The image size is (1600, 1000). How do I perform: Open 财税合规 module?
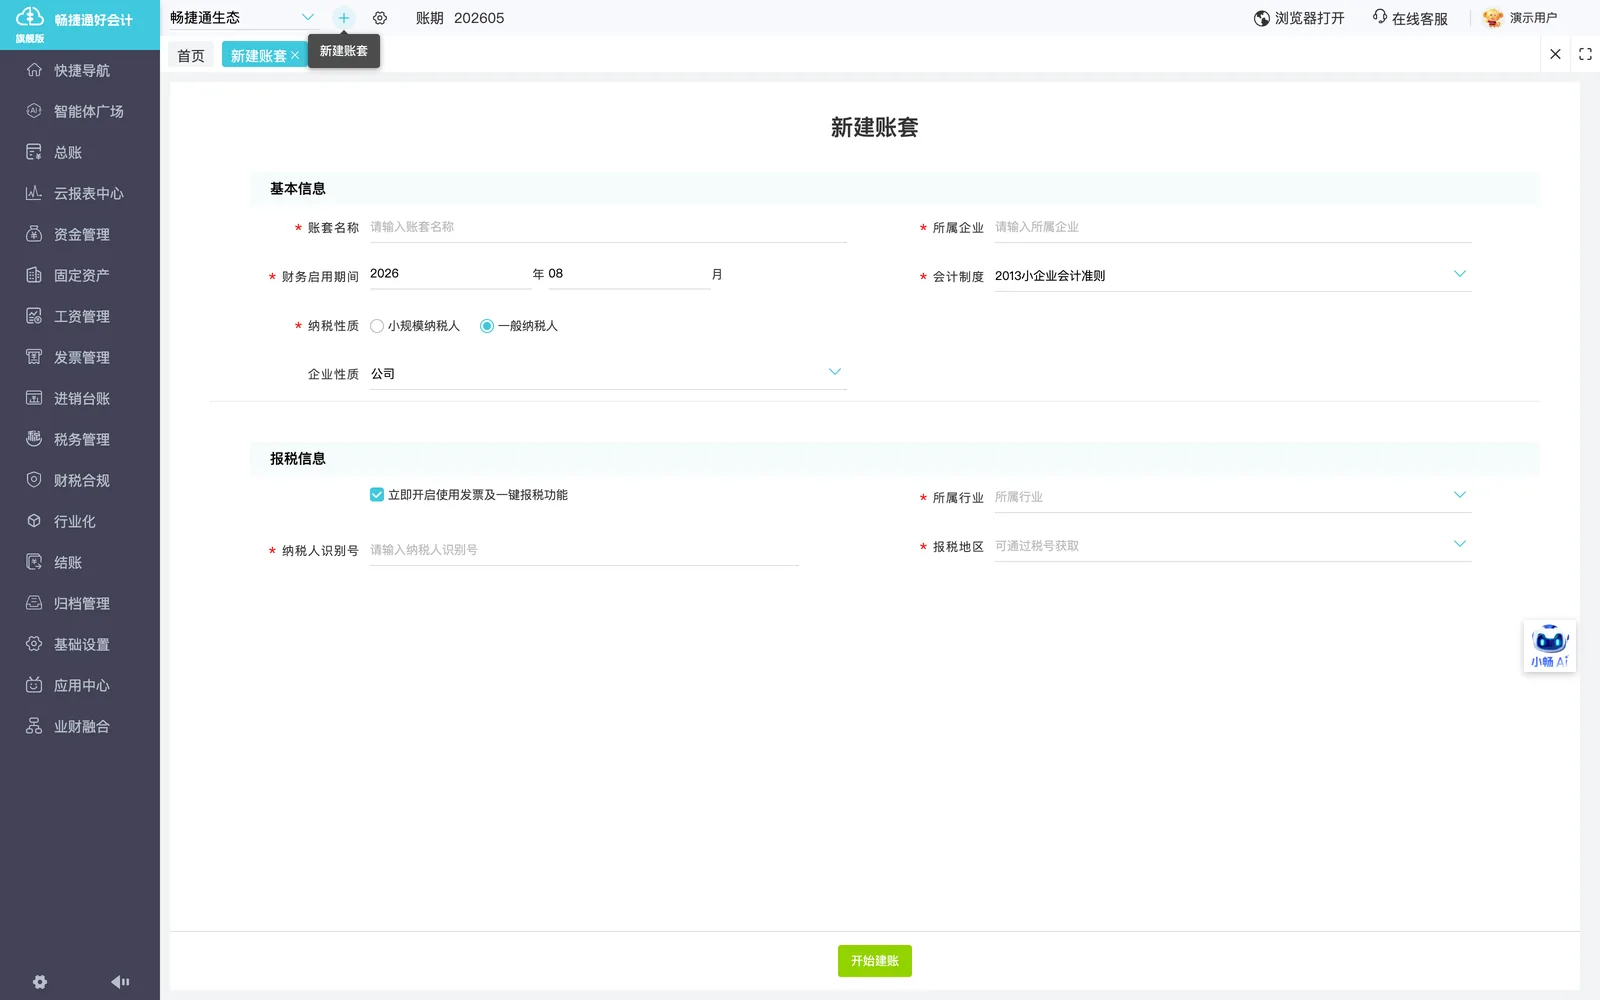80,480
